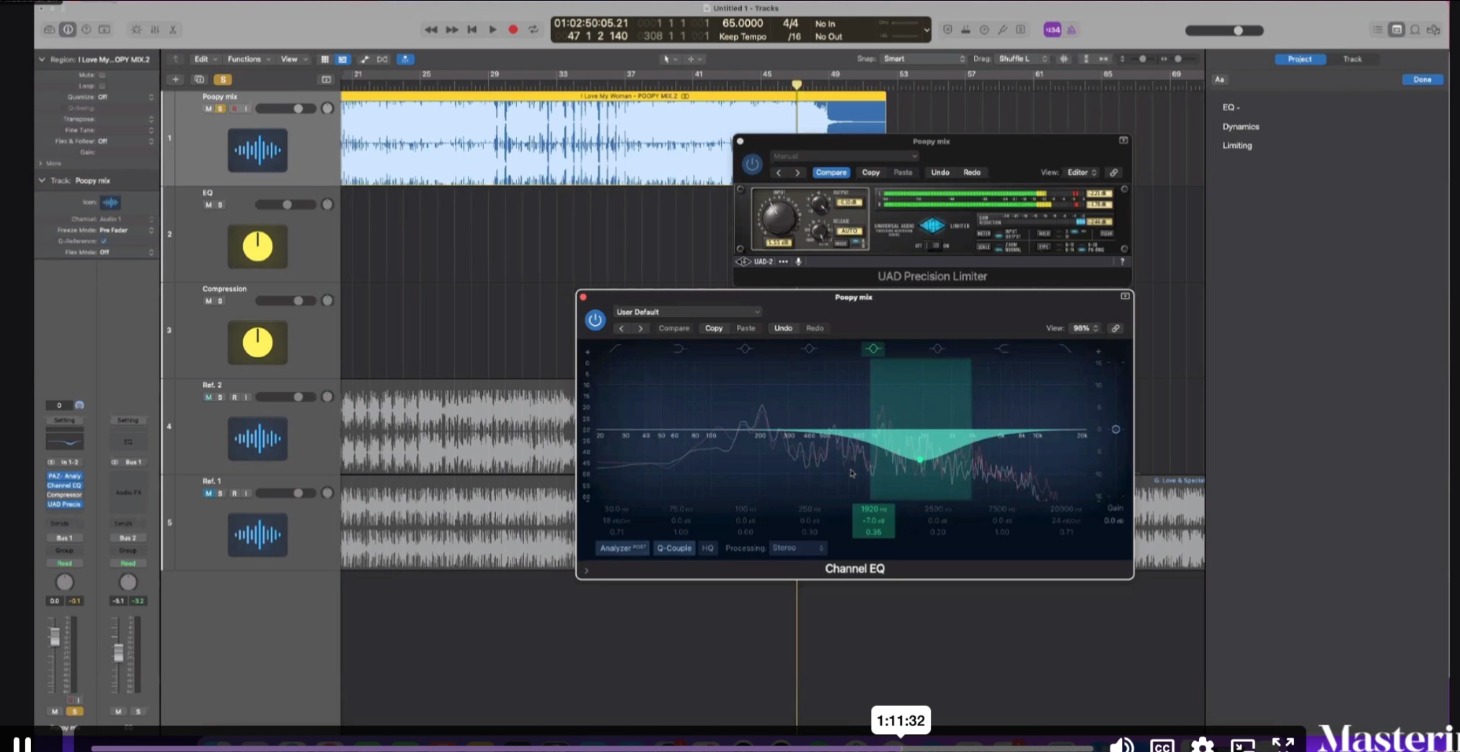Open the Editors scissors icon in control bar
The image size is (1460, 752).
173,30
